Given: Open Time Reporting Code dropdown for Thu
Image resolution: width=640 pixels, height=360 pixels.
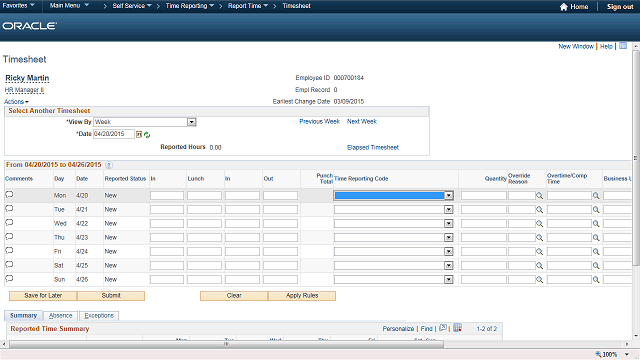Looking at the screenshot, I should point(449,237).
